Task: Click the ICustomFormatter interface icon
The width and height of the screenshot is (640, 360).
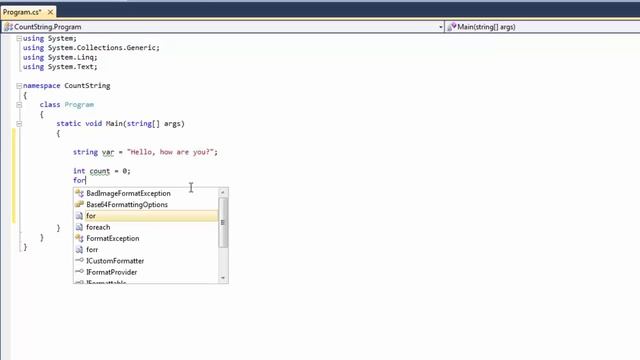Action: pyautogui.click(x=79, y=260)
